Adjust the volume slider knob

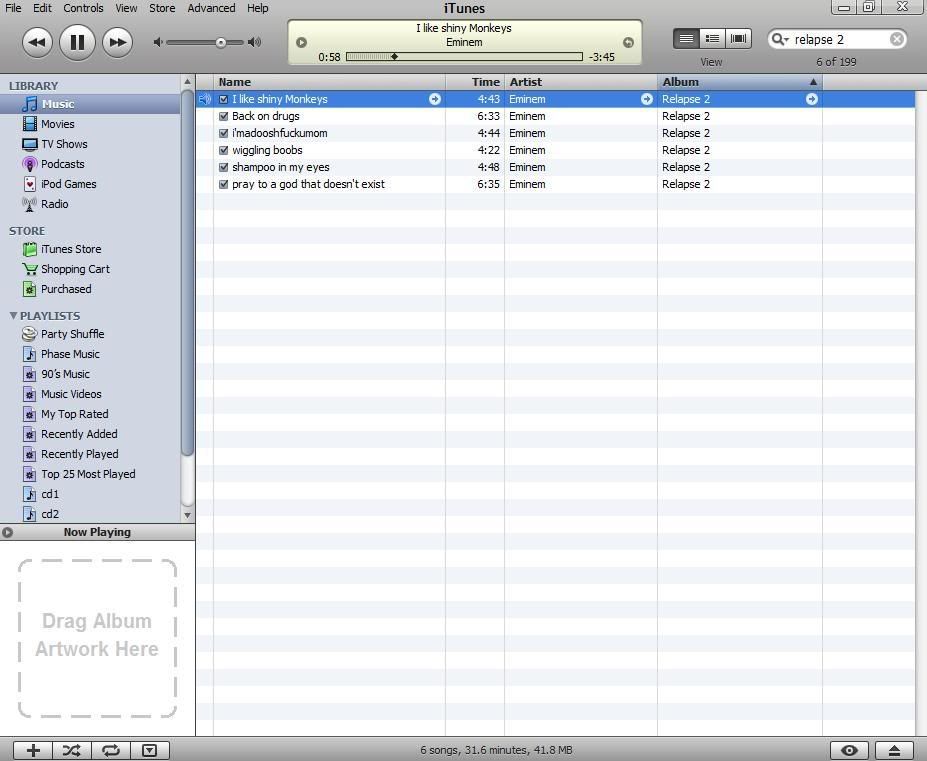coord(221,43)
